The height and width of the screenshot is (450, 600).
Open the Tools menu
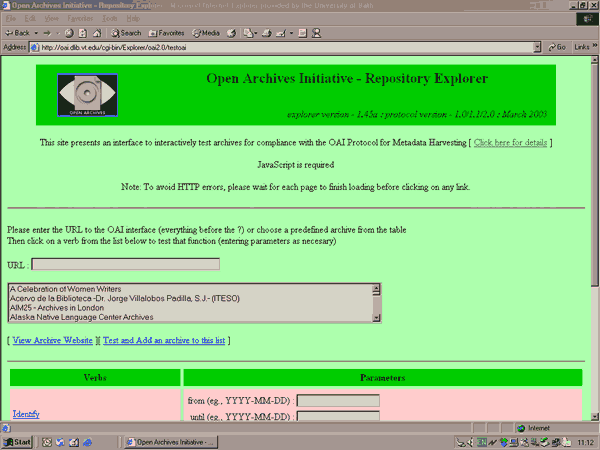pyautogui.click(x=107, y=19)
